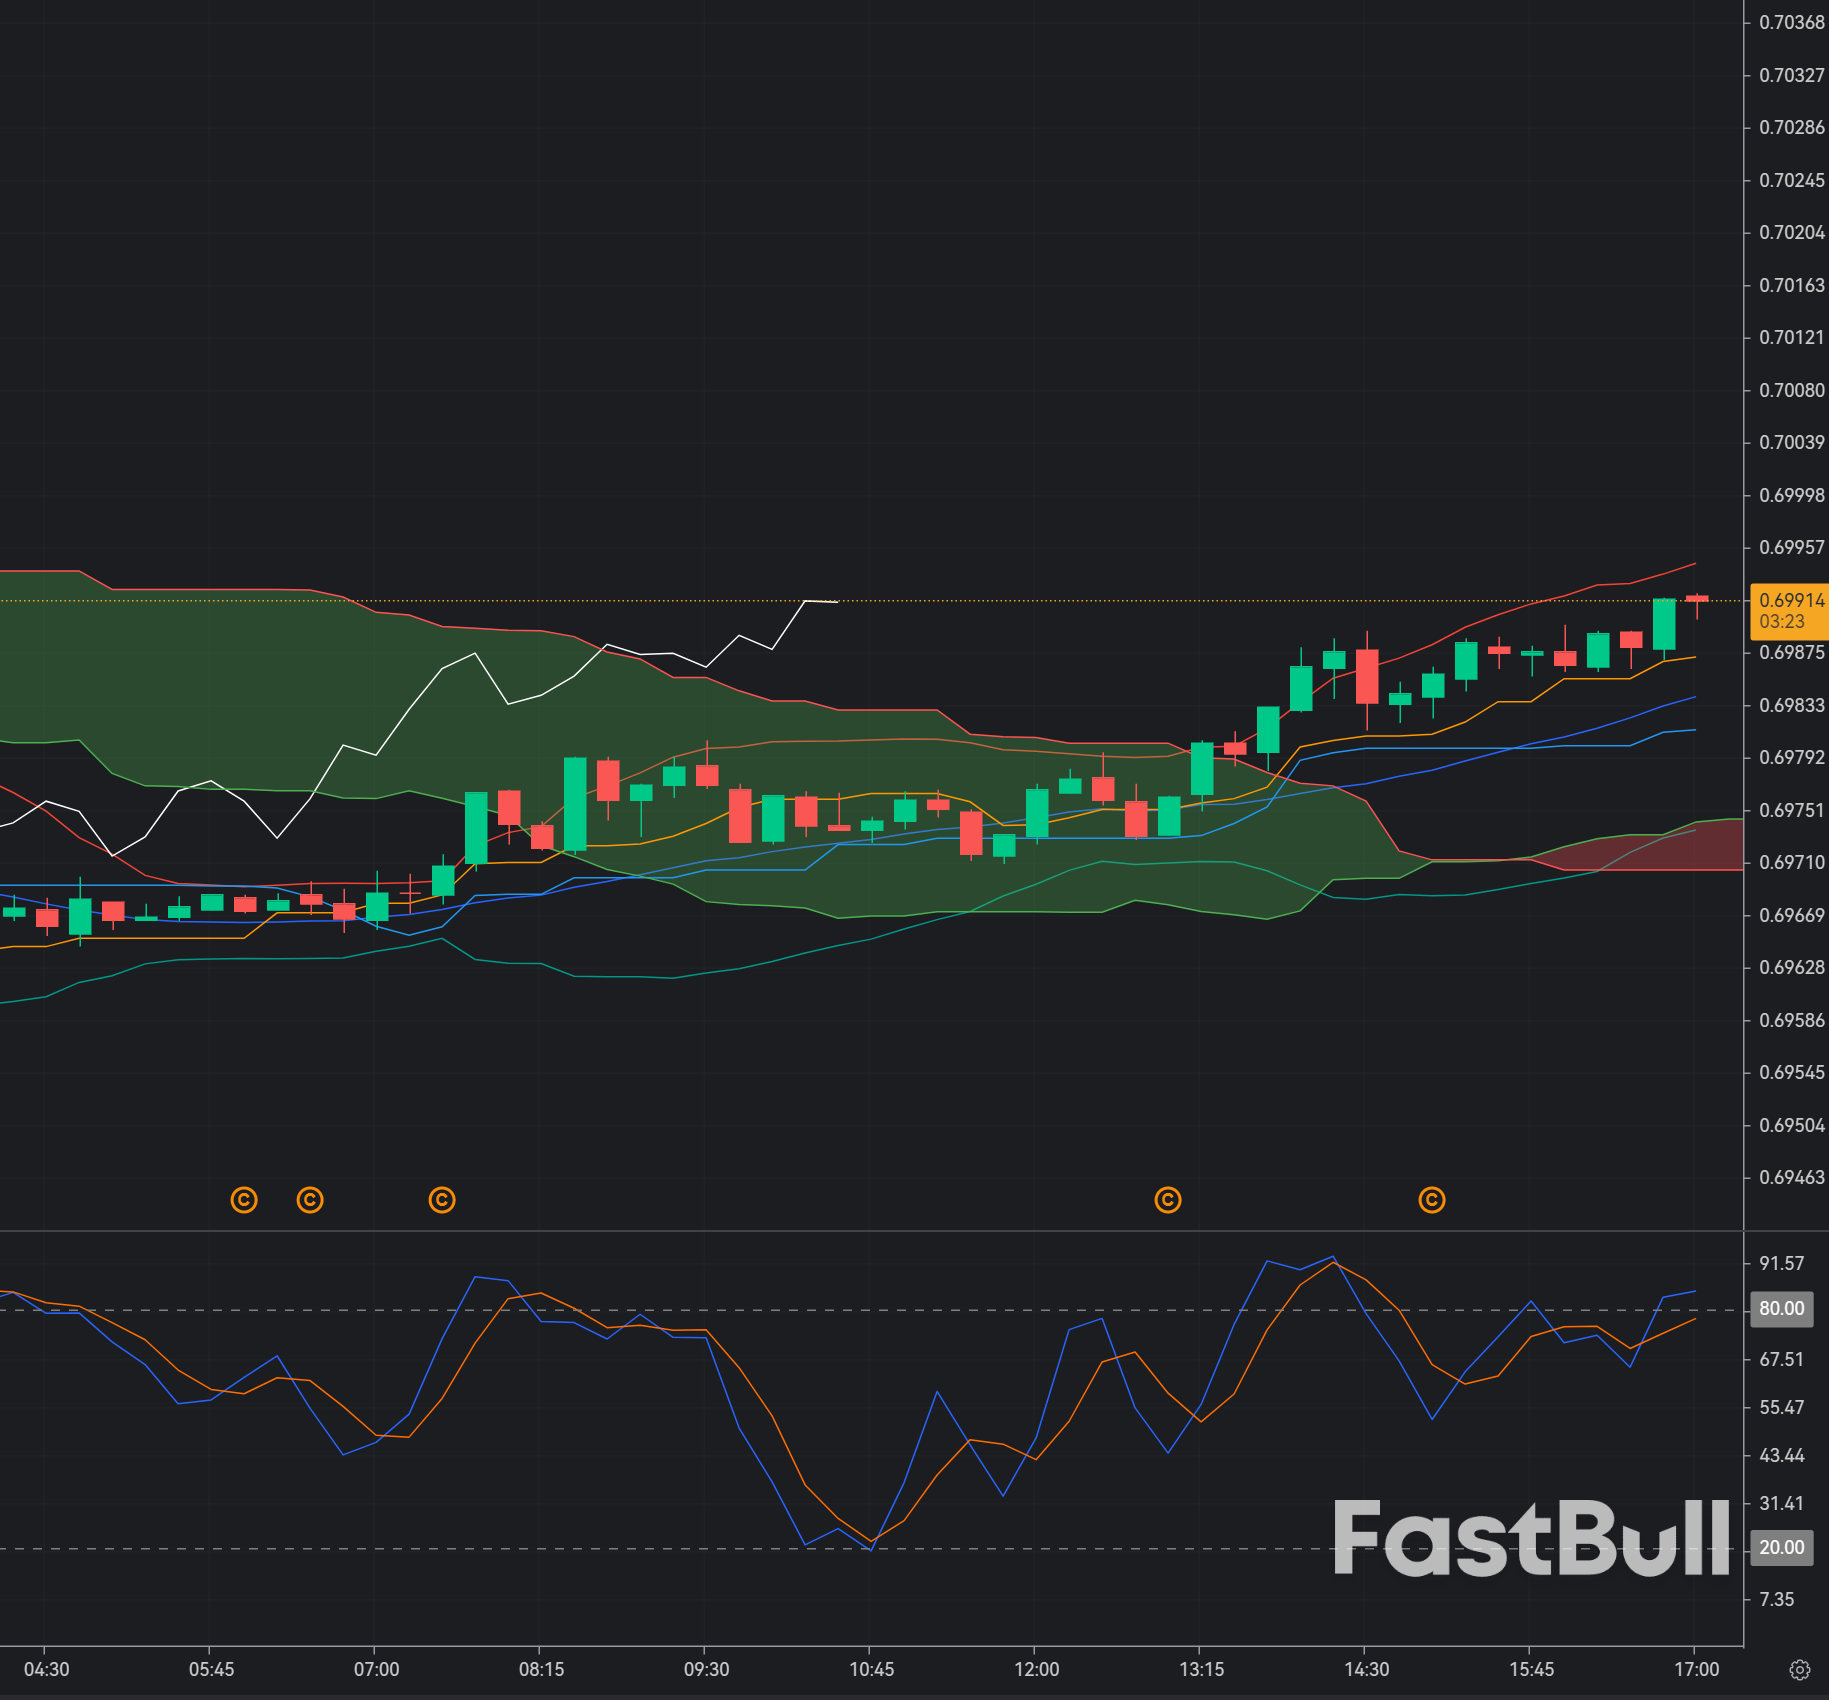Screen dimensions: 1829x1700
Task: Click price axis label 0.70204
Action: click(1791, 233)
